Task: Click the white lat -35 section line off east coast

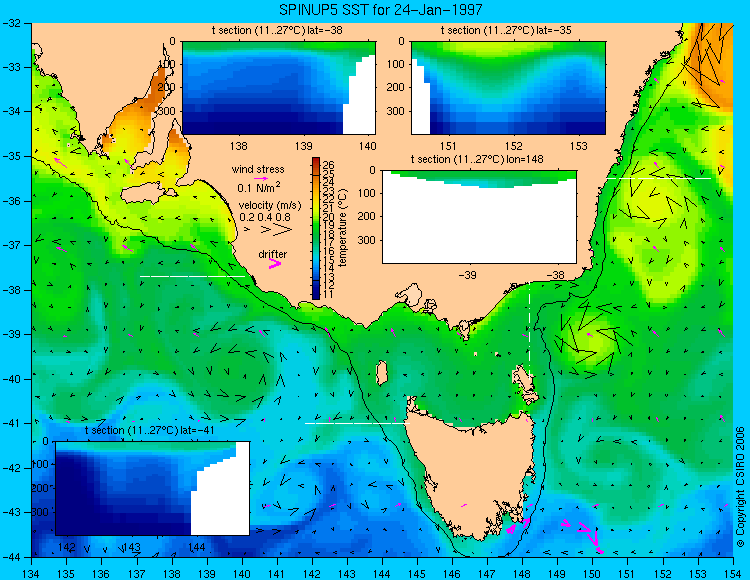Action: (x=658, y=178)
